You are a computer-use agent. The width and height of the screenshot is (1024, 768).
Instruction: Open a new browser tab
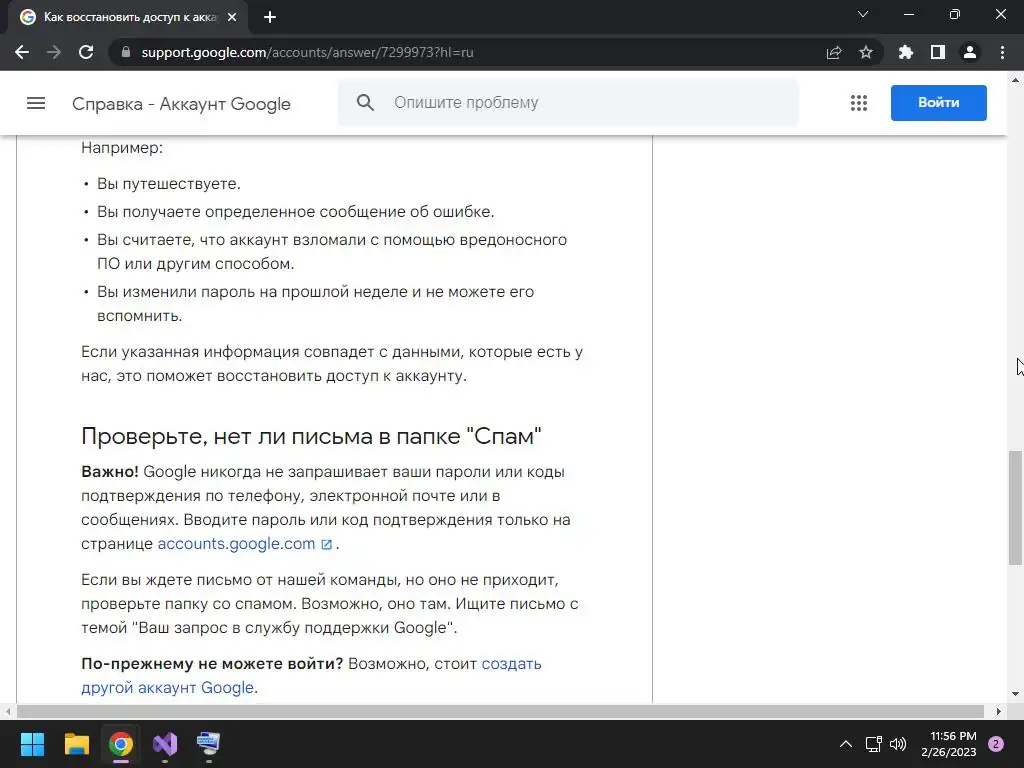tap(270, 18)
